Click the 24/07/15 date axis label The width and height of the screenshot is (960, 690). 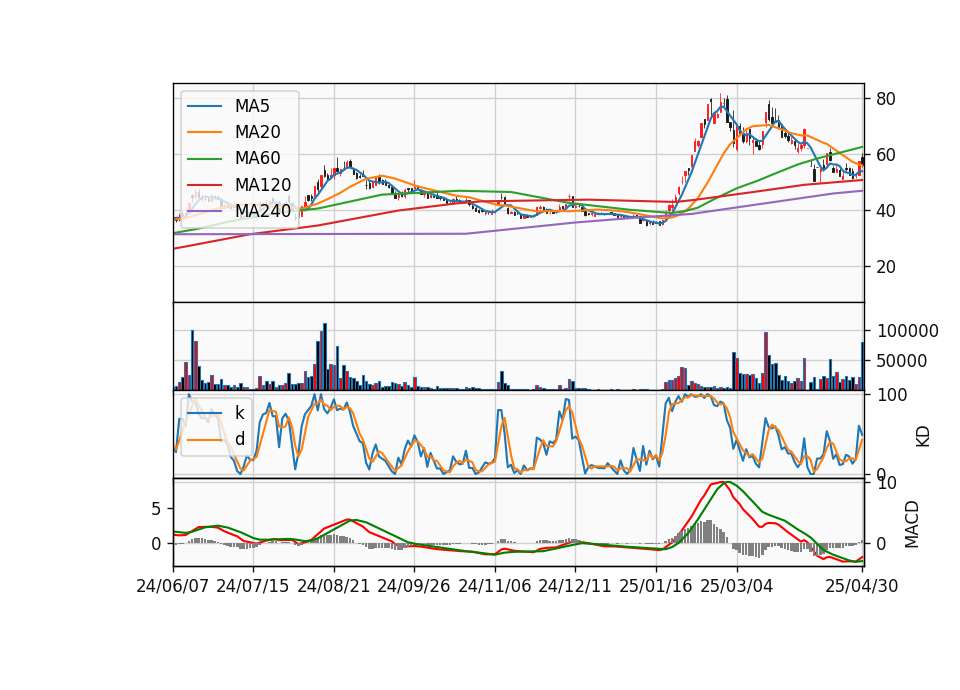click(x=253, y=586)
